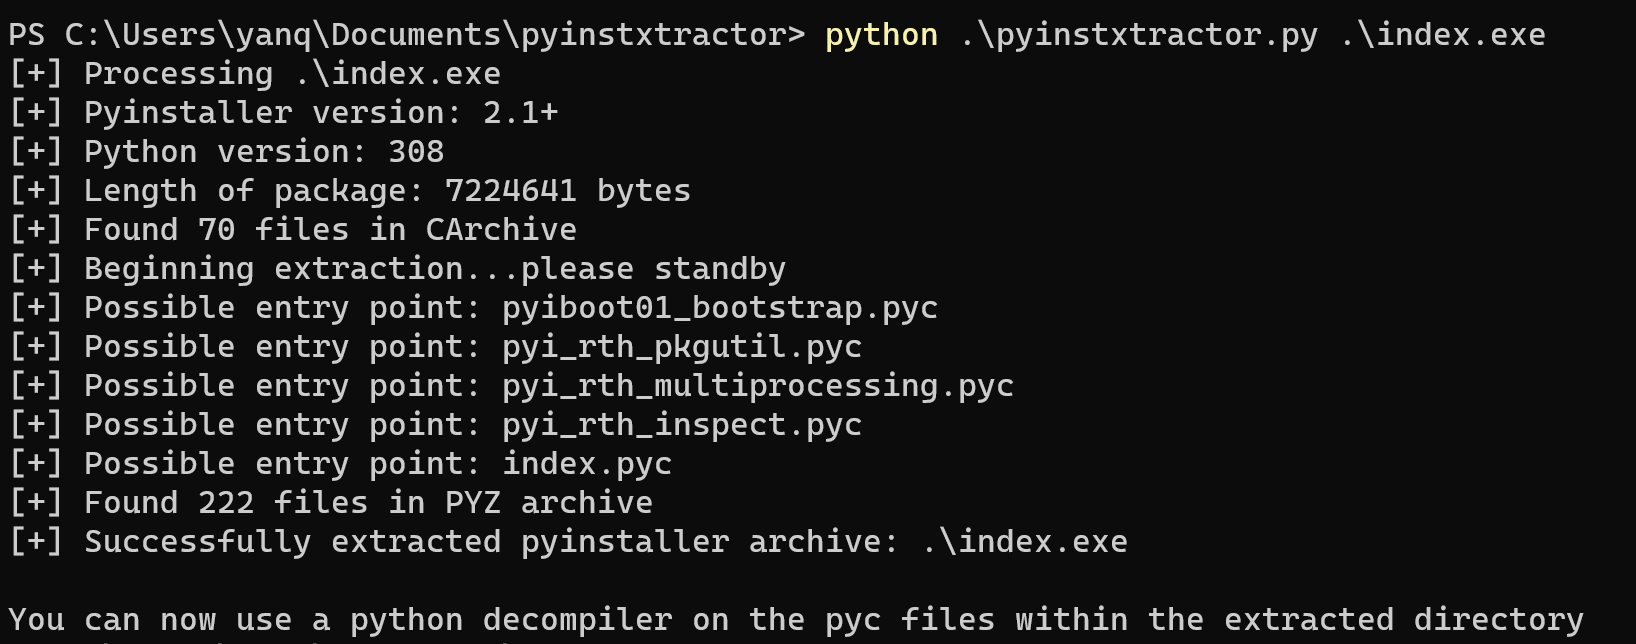Click the package length '7224641'
The image size is (1636, 644).
511,191
